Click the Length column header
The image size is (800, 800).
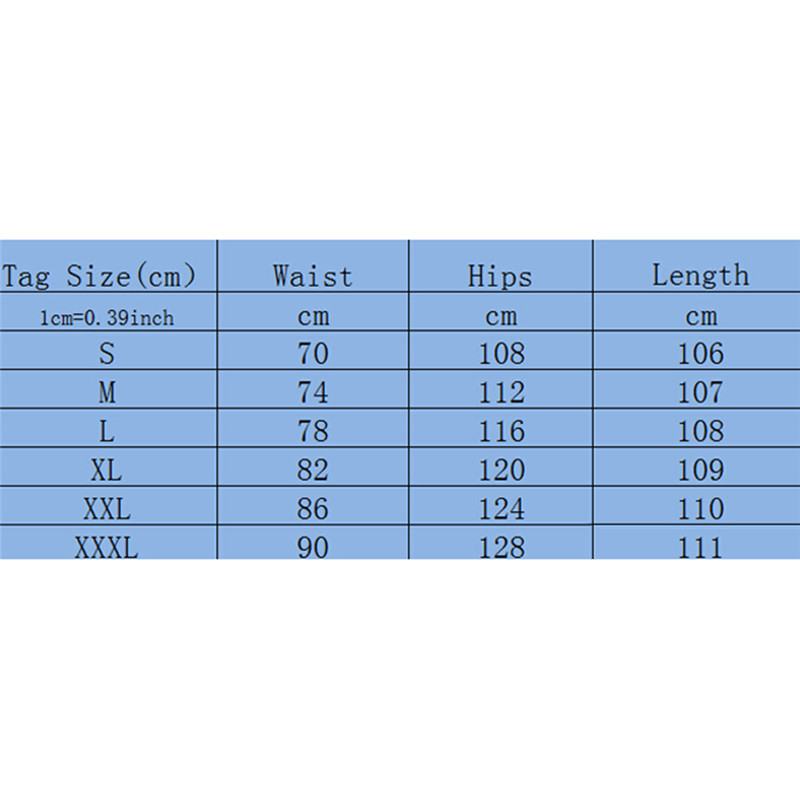[700, 275]
